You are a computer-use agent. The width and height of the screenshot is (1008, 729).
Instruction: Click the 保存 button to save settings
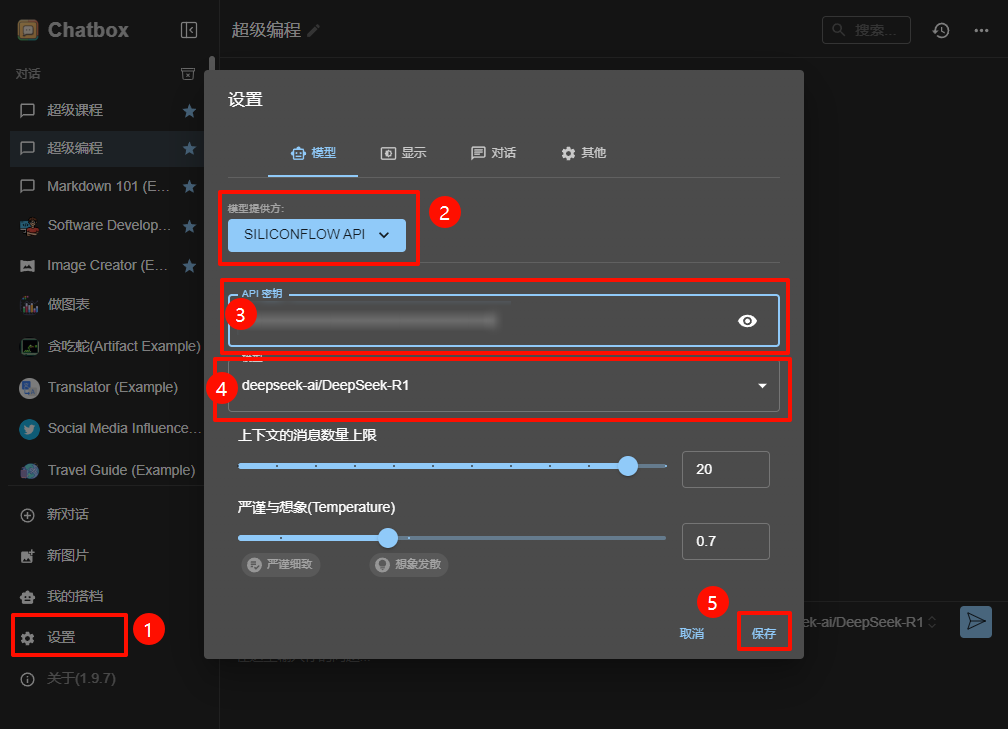[x=764, y=633]
